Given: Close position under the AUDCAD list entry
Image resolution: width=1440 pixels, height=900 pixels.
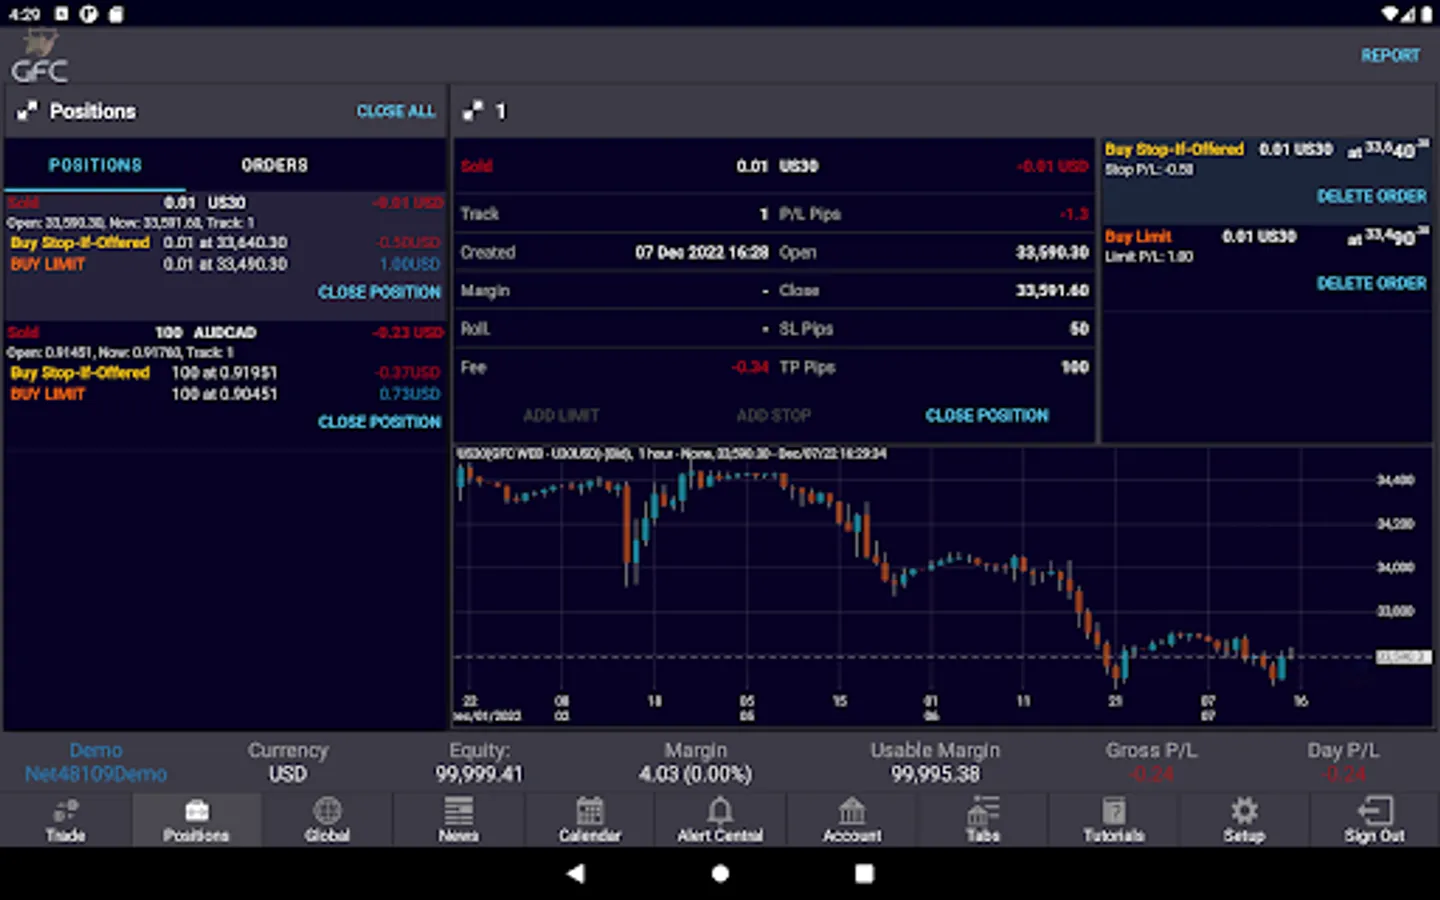Looking at the screenshot, I should (379, 422).
